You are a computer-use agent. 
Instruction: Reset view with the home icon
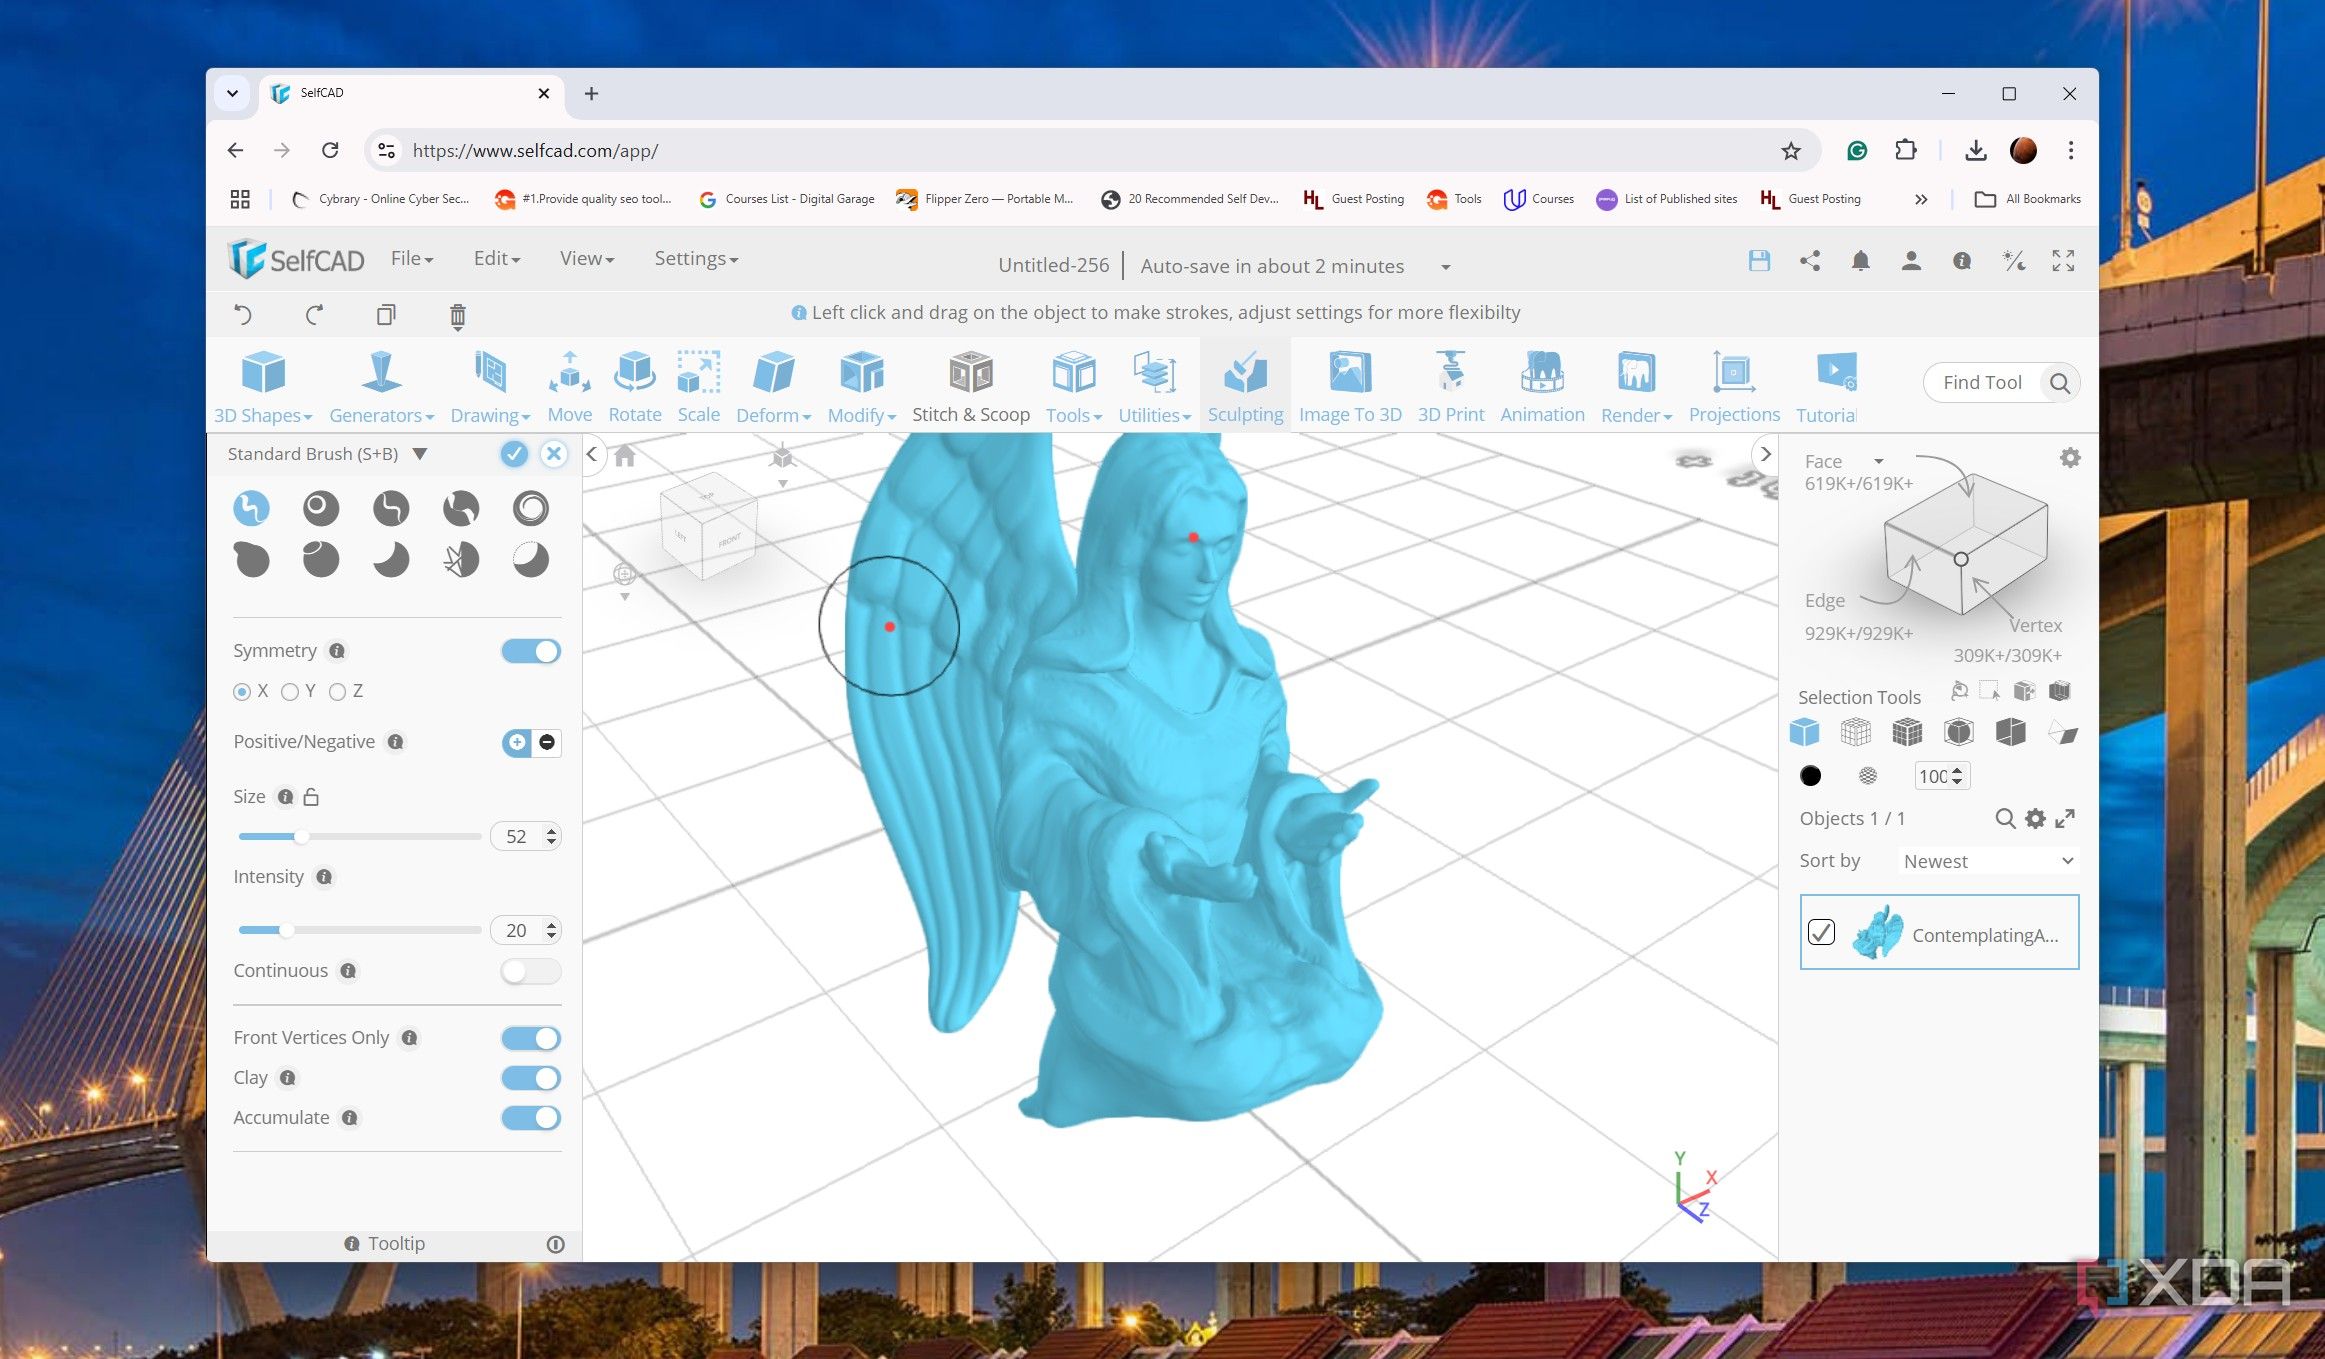(625, 456)
